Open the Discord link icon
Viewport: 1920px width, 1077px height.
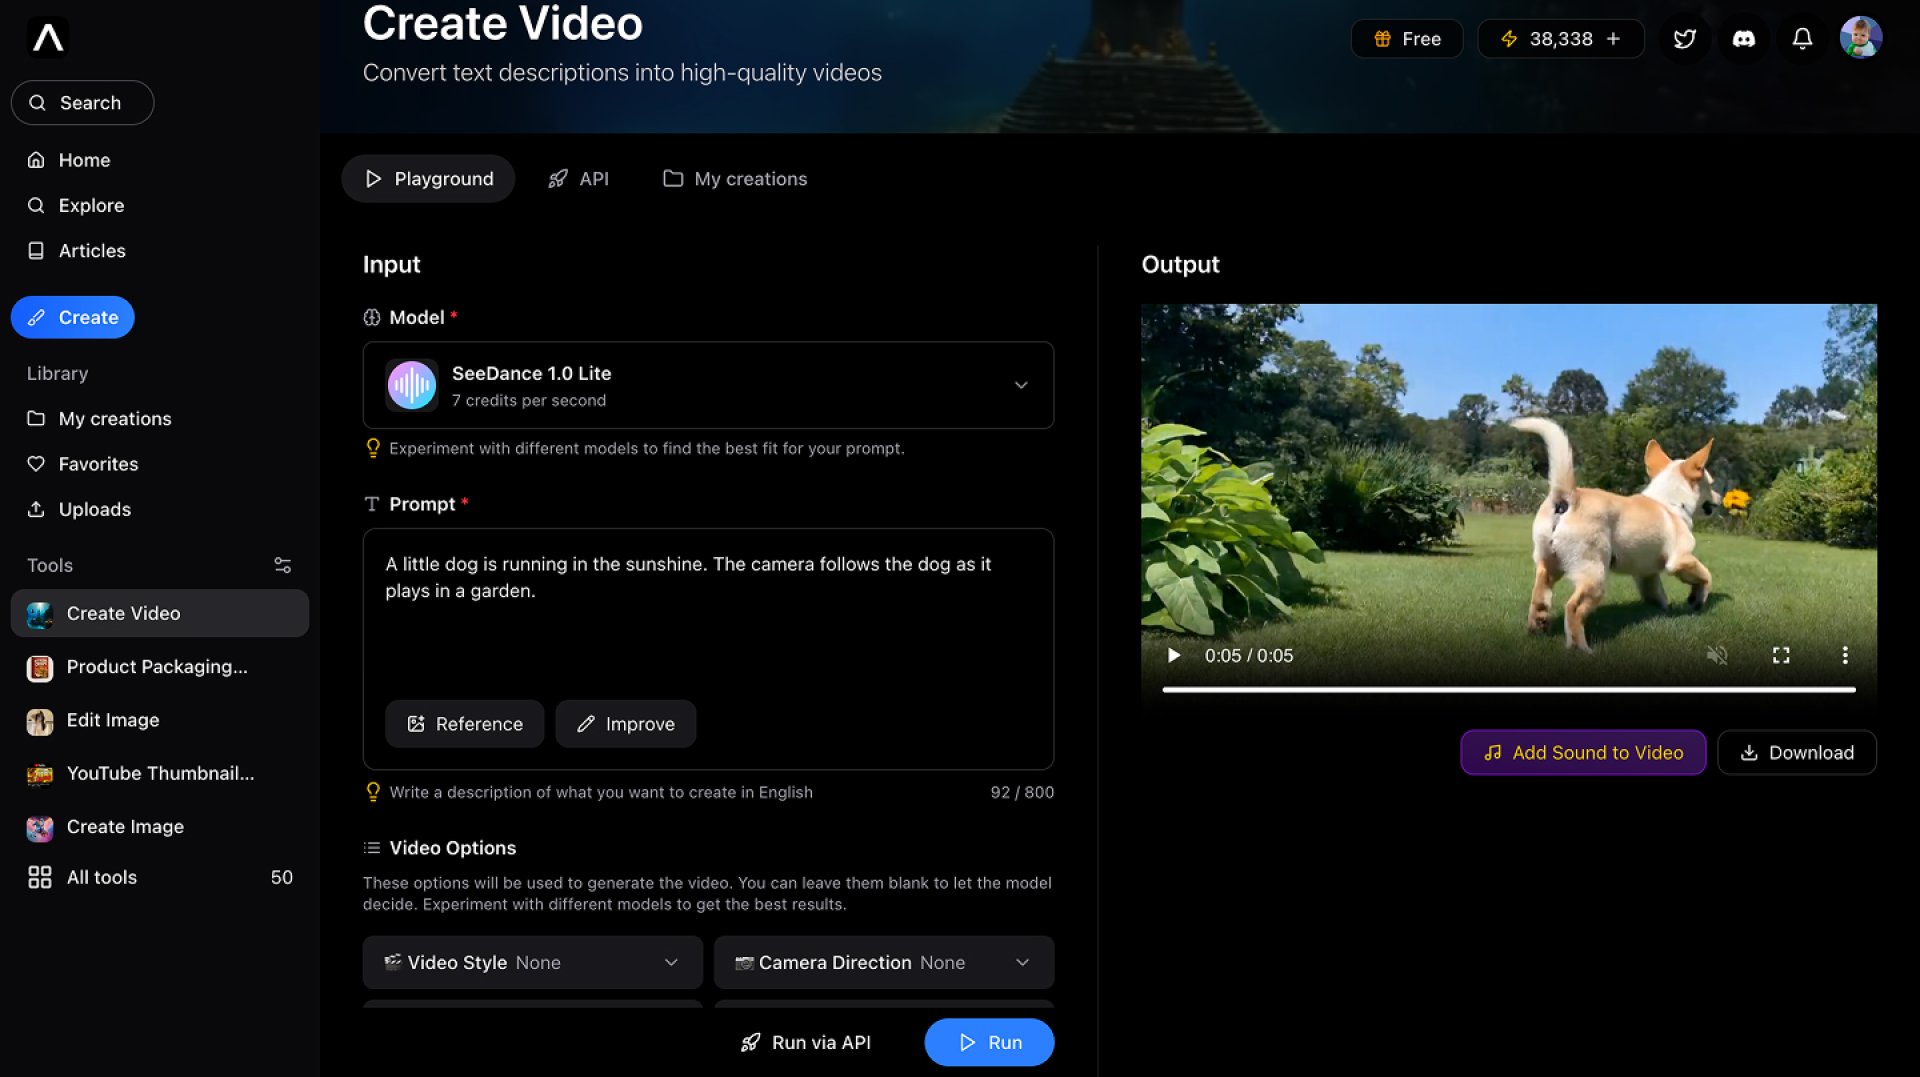1744,39
